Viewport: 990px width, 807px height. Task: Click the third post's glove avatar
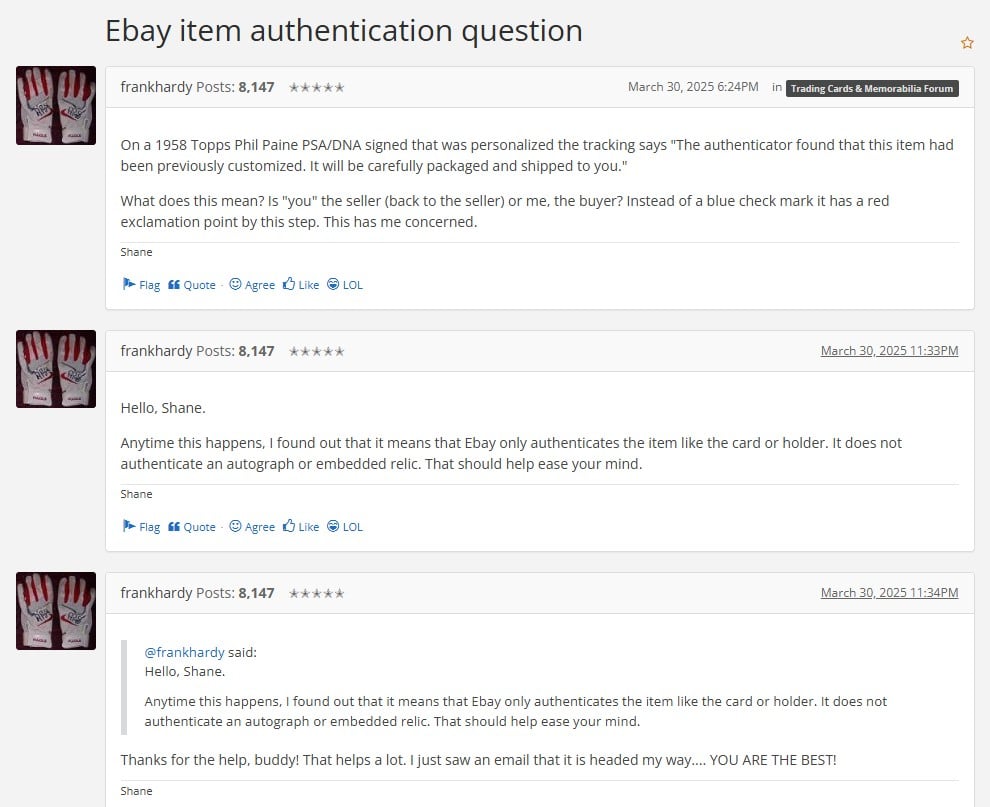(56, 611)
